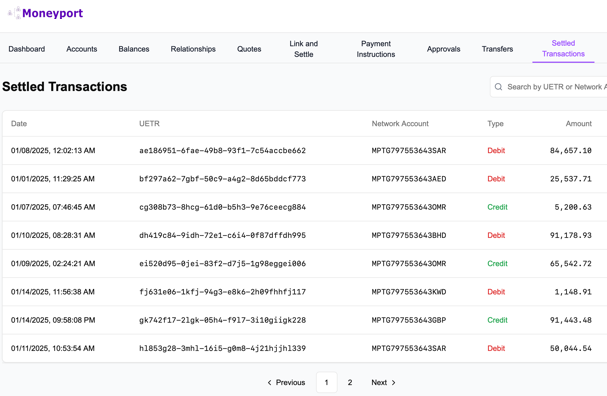Click the amount 50,044.54

click(571, 348)
